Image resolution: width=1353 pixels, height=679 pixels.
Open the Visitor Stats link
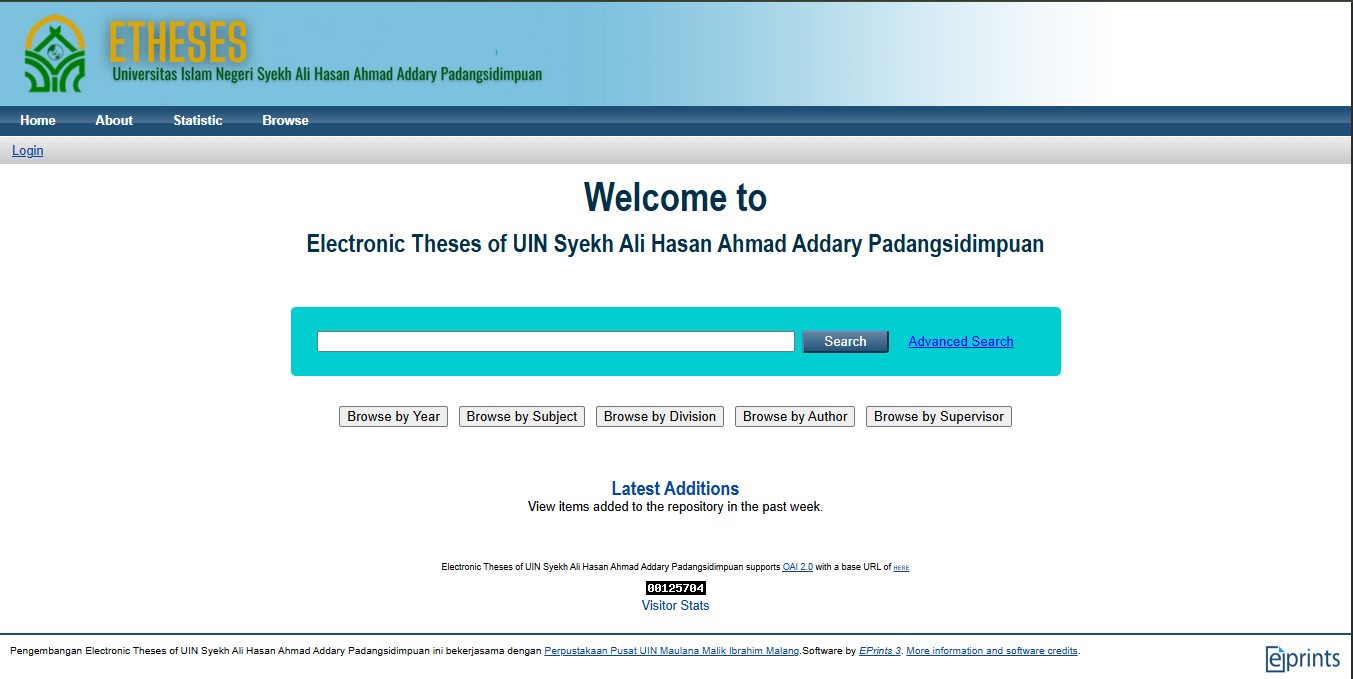(x=675, y=606)
